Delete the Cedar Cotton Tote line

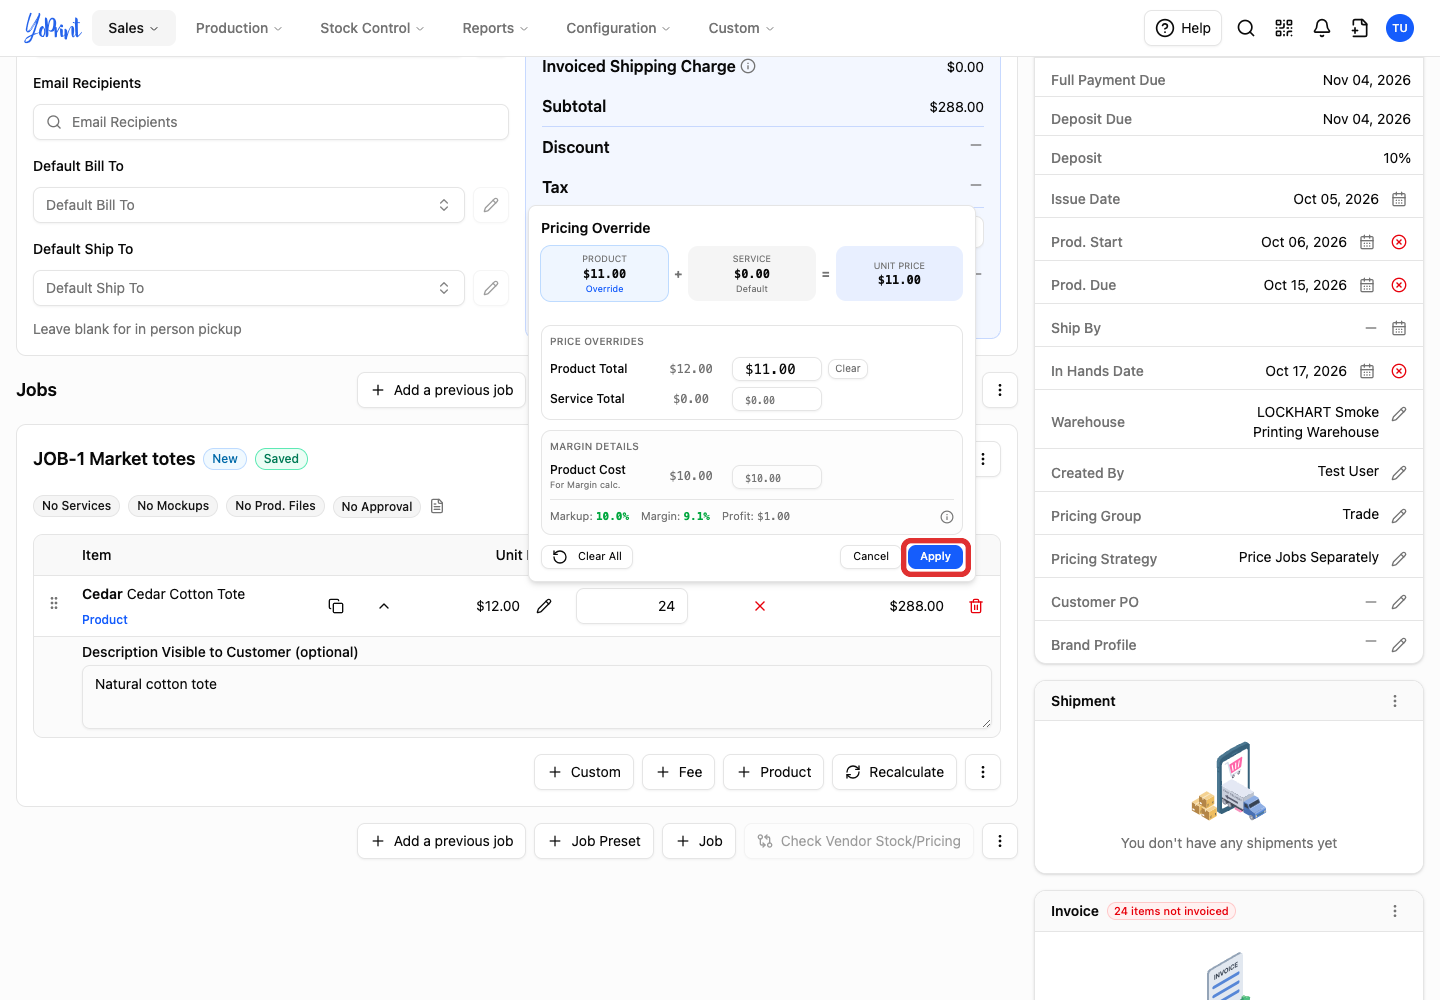point(976,606)
